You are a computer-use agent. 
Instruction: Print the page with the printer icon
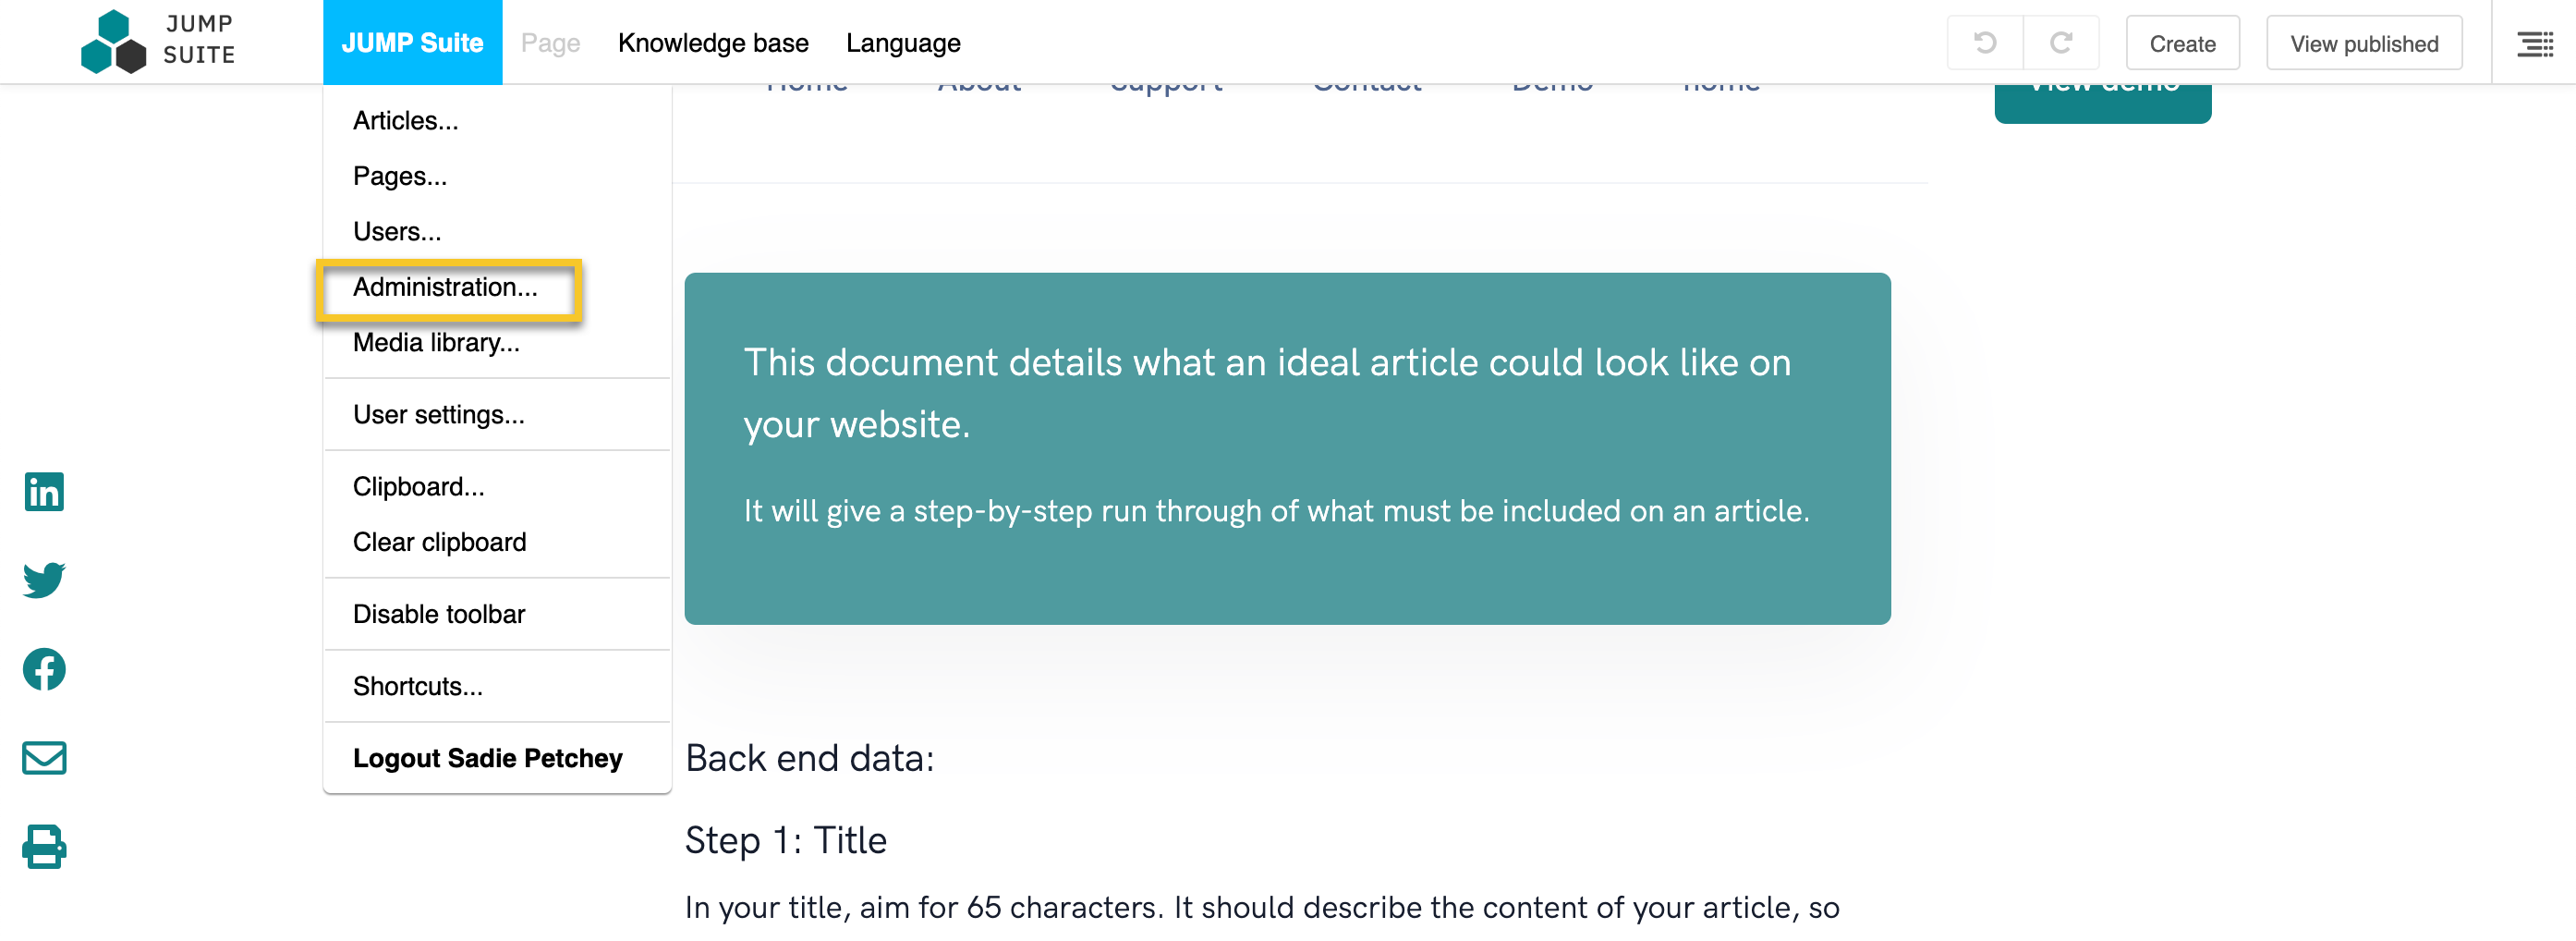(x=44, y=846)
